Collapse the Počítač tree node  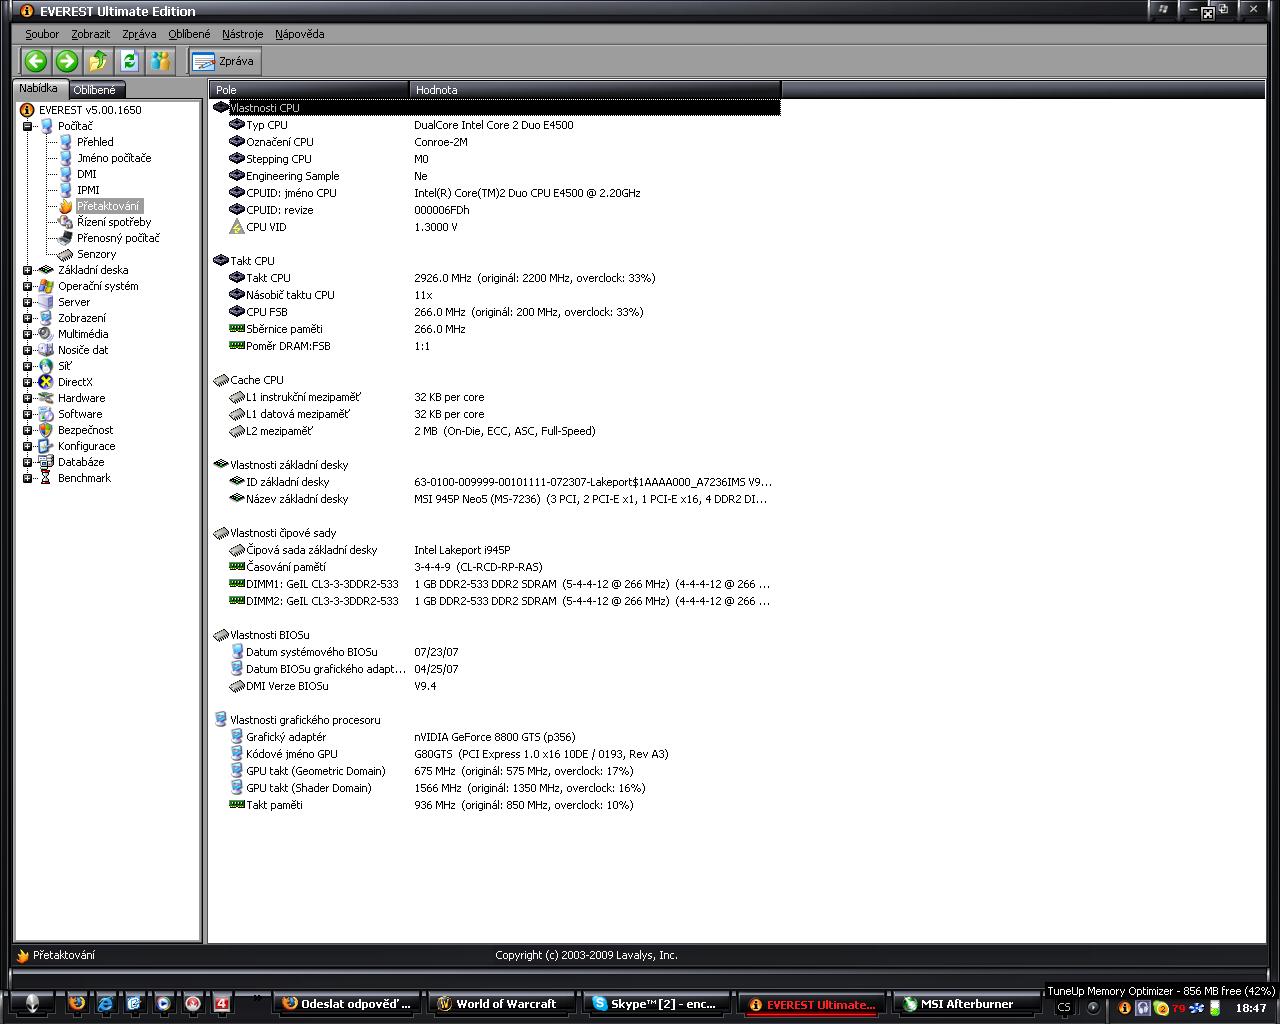(x=27, y=126)
